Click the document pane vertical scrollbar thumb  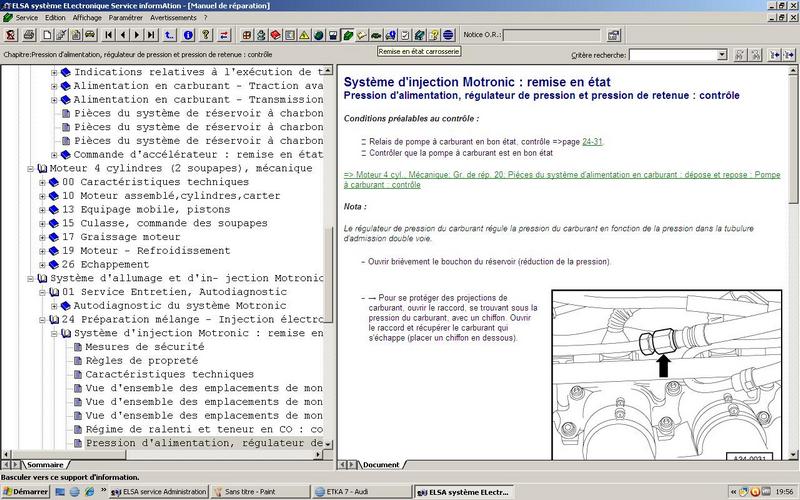coord(792,138)
